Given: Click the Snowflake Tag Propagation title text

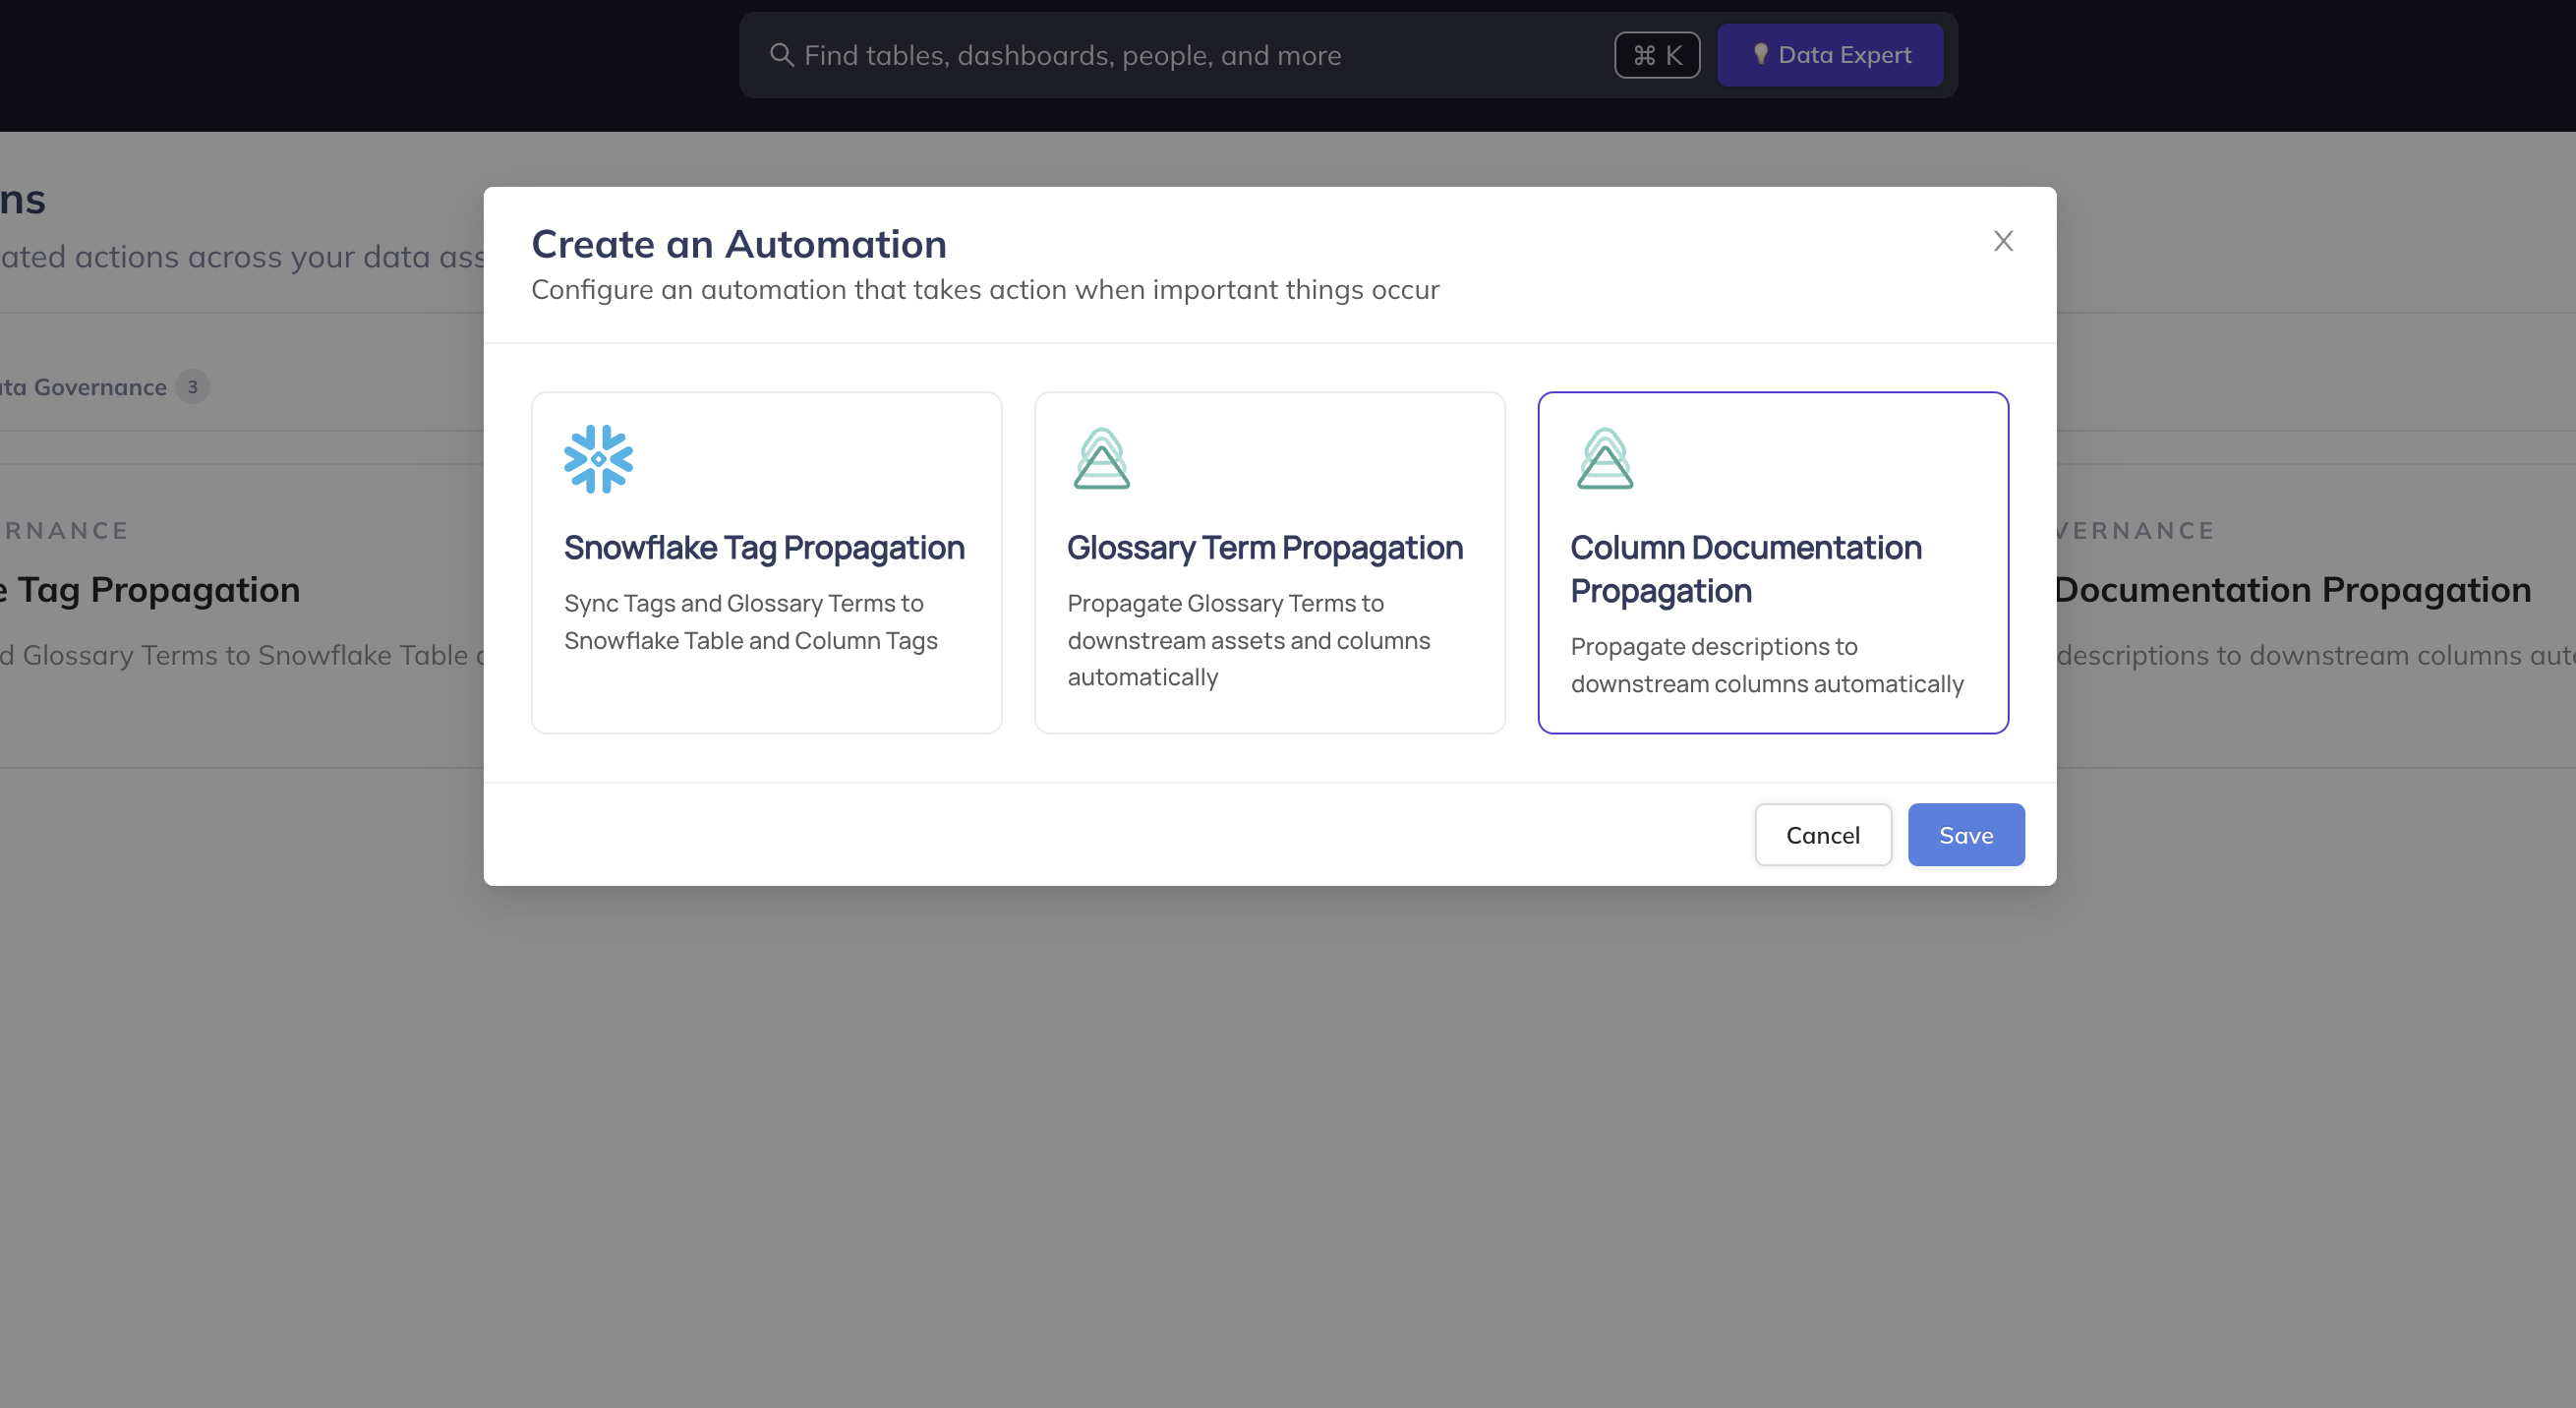Looking at the screenshot, I should pyautogui.click(x=764, y=548).
